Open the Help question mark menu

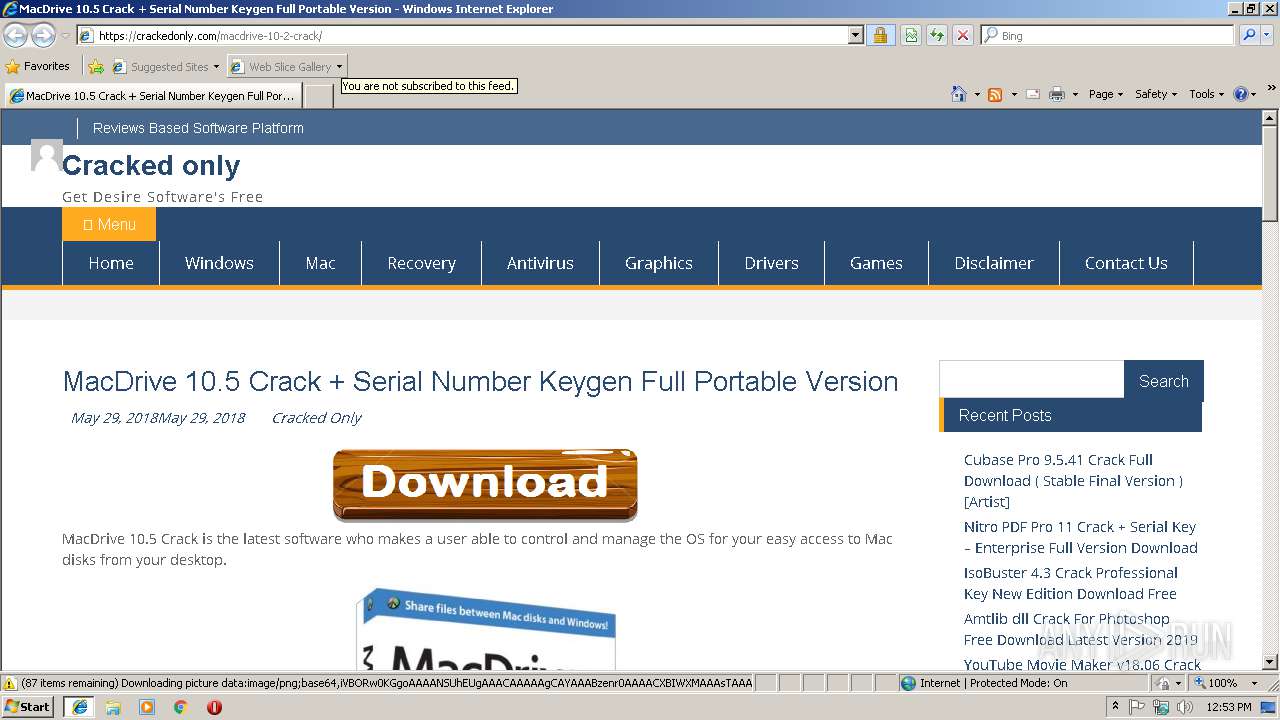click(1245, 94)
